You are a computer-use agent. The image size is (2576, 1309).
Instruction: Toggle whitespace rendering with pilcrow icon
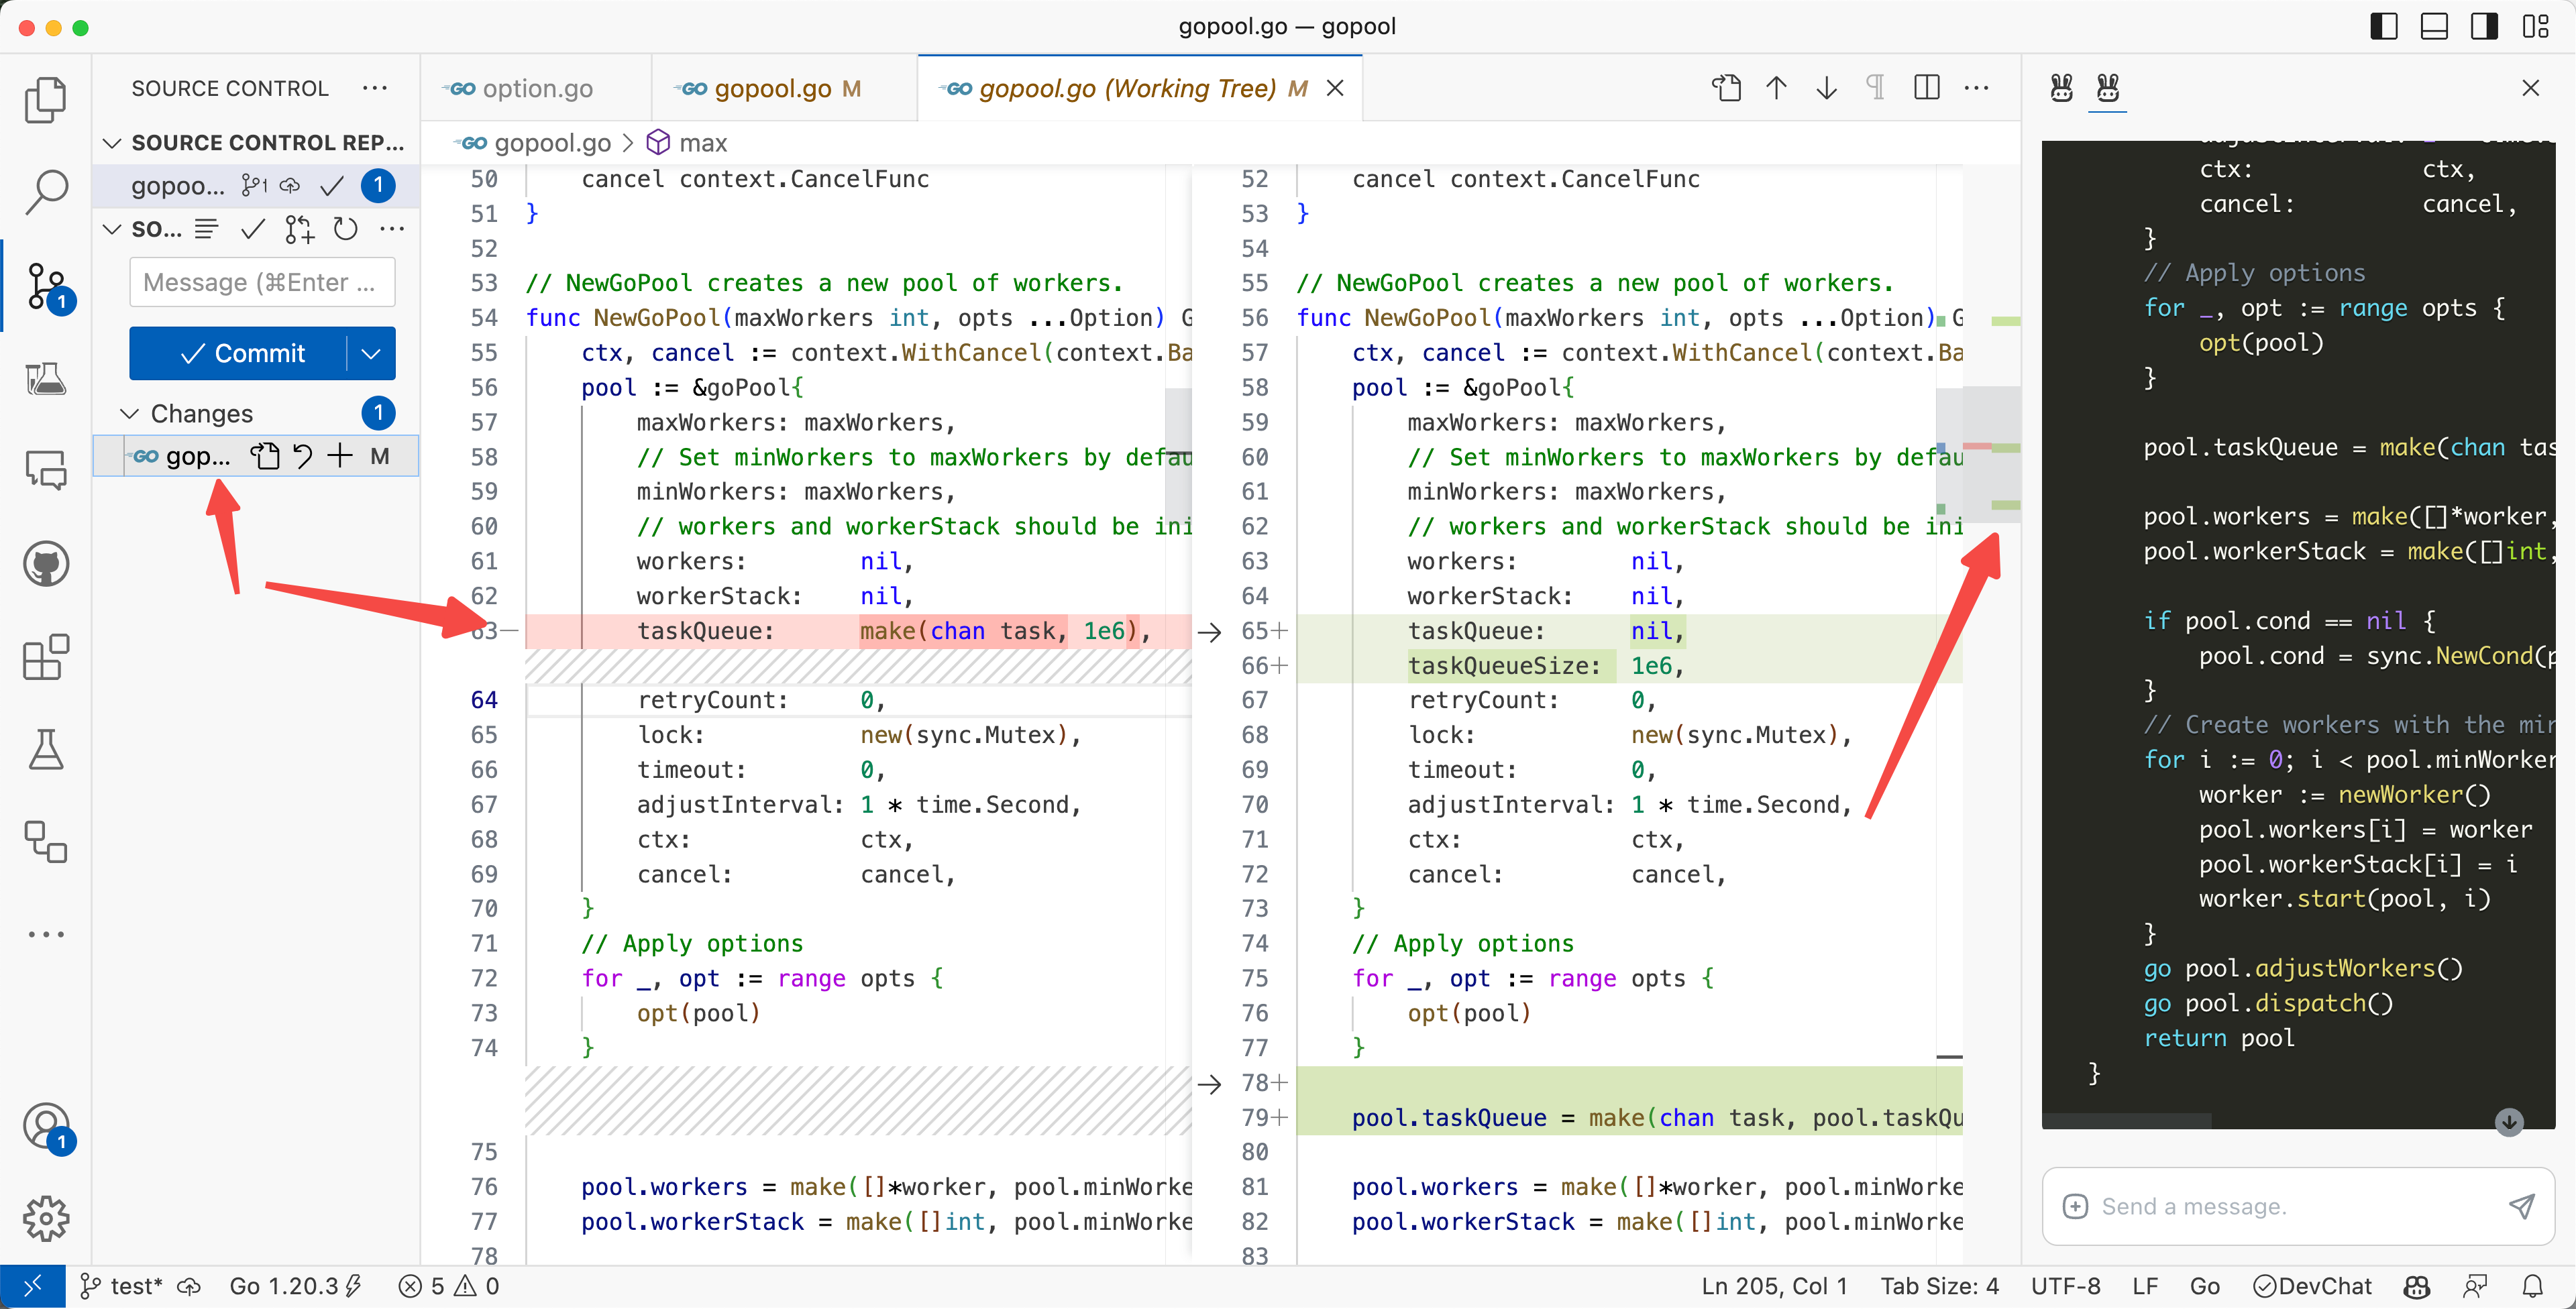pos(1876,88)
